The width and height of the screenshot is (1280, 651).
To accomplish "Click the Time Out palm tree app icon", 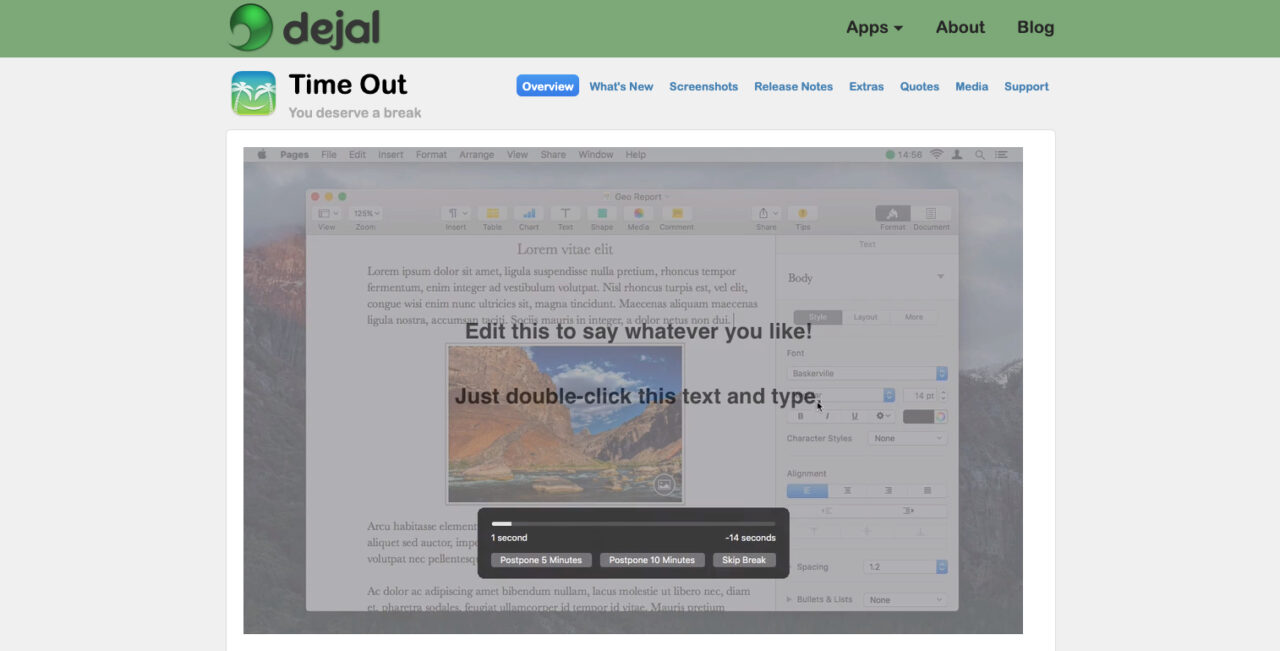I will (x=253, y=93).
